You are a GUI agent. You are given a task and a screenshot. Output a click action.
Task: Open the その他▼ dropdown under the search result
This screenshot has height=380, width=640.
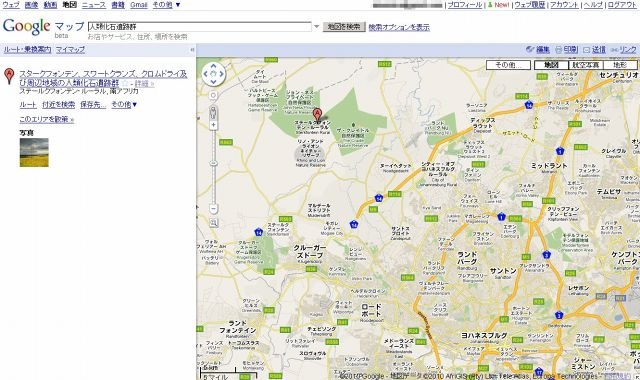(124, 104)
